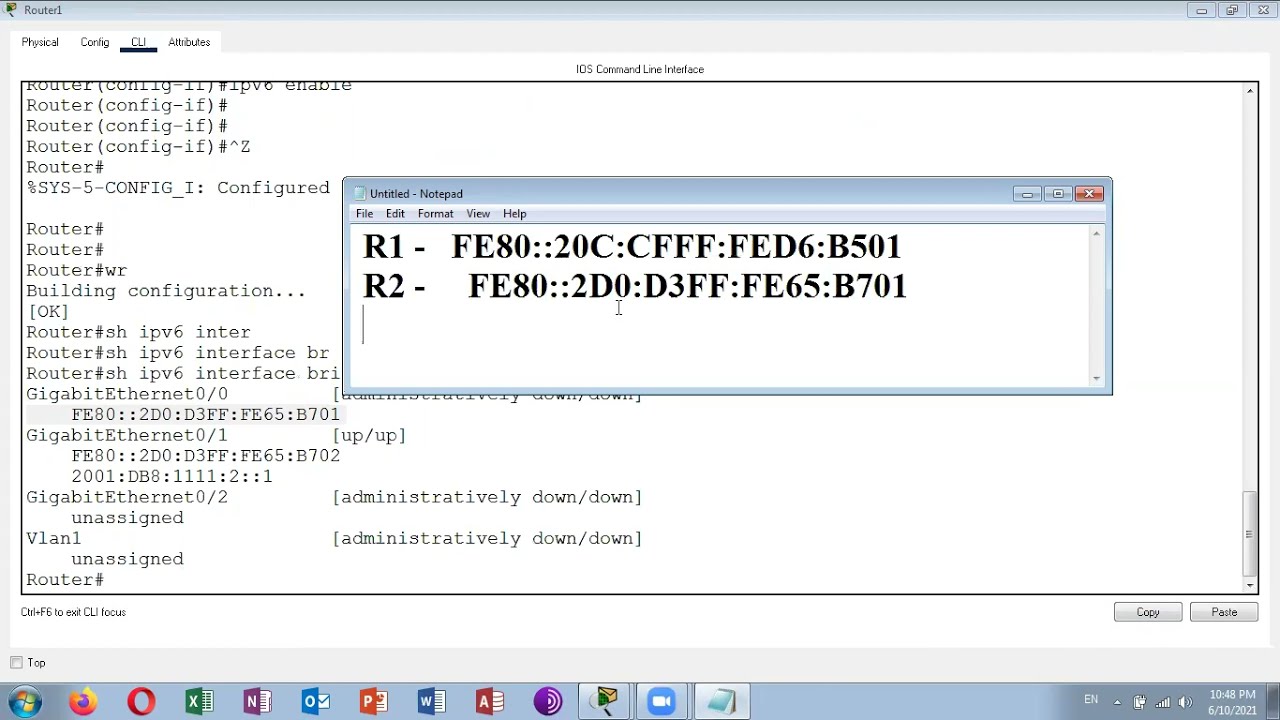Click address 2001:DB8:1111:2::1 in CLI
1280x720 pixels.
click(x=171, y=476)
